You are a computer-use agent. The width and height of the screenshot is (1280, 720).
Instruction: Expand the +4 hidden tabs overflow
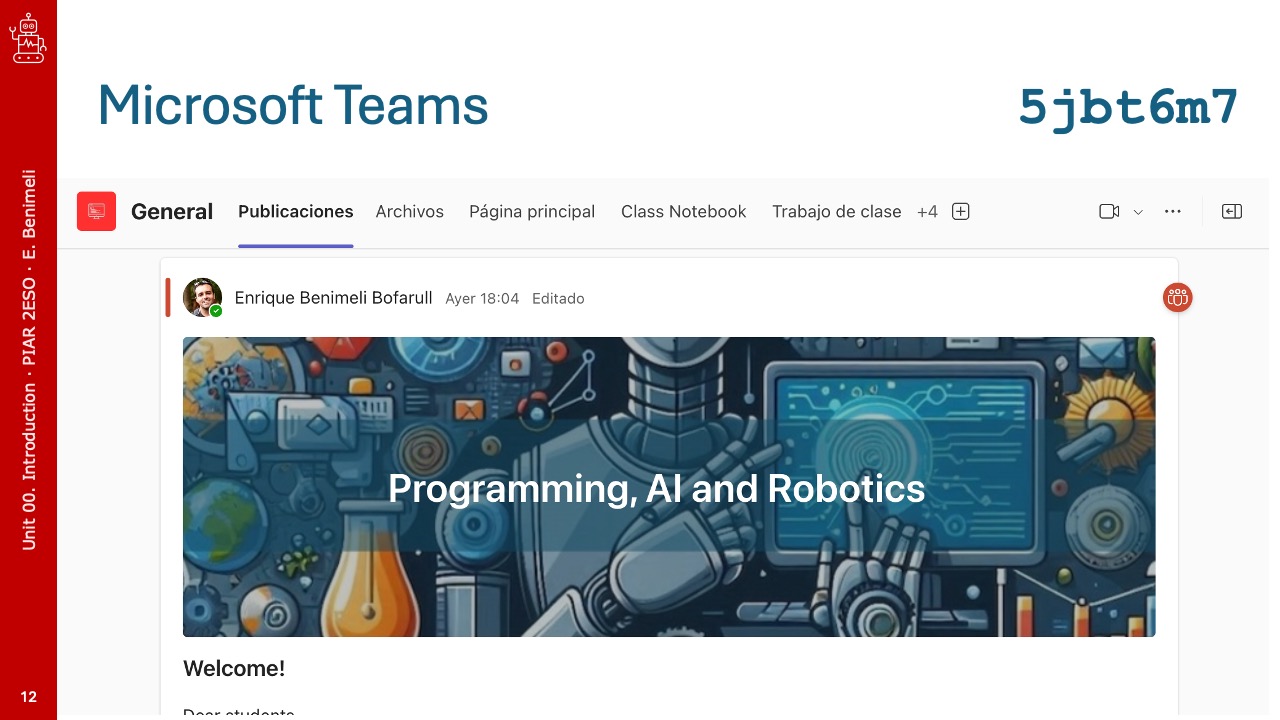927,211
